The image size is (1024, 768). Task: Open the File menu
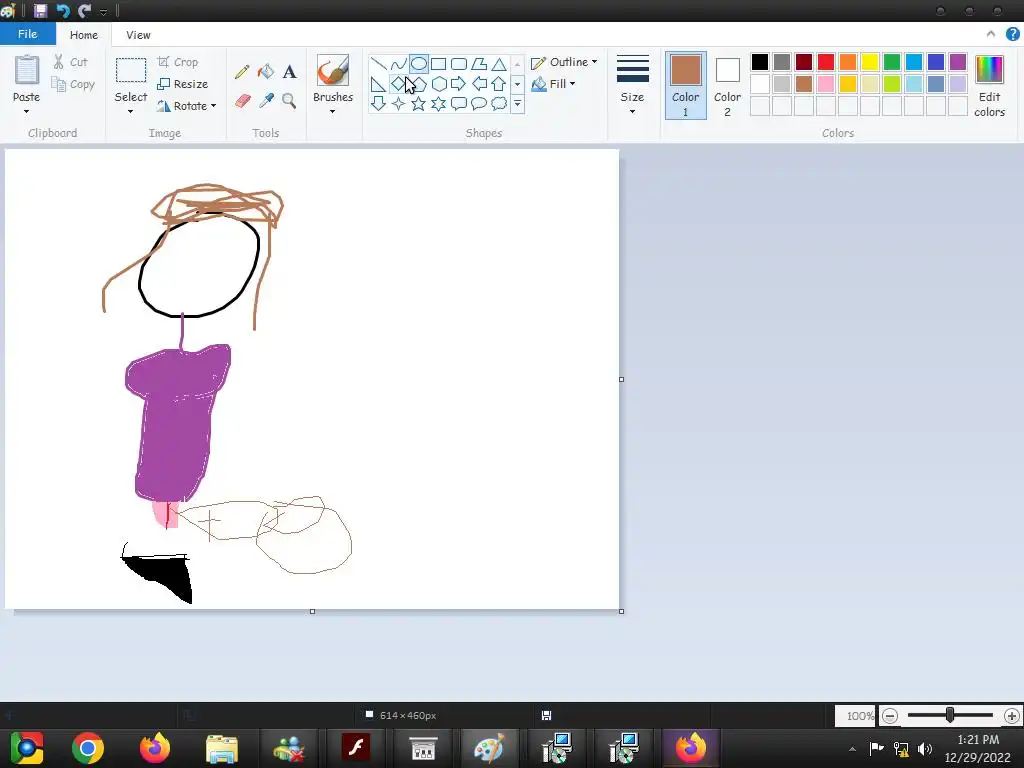click(x=27, y=34)
